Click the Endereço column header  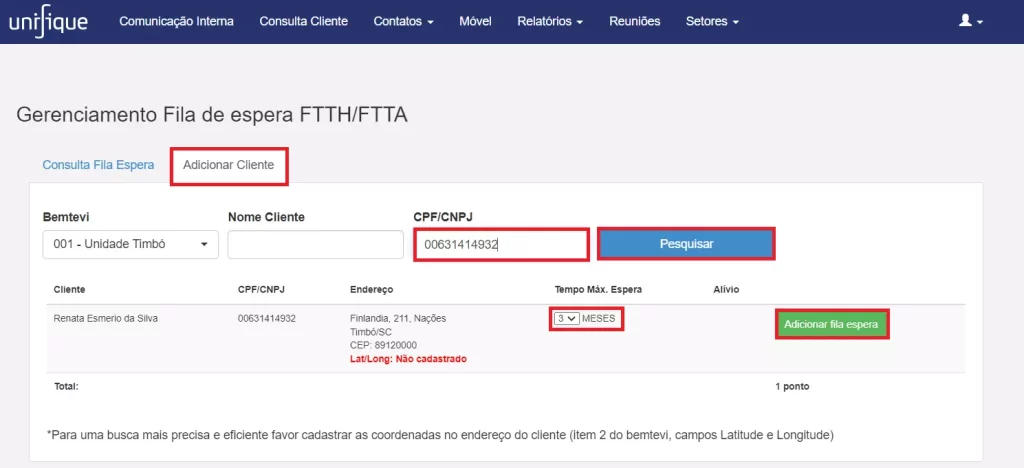(372, 290)
